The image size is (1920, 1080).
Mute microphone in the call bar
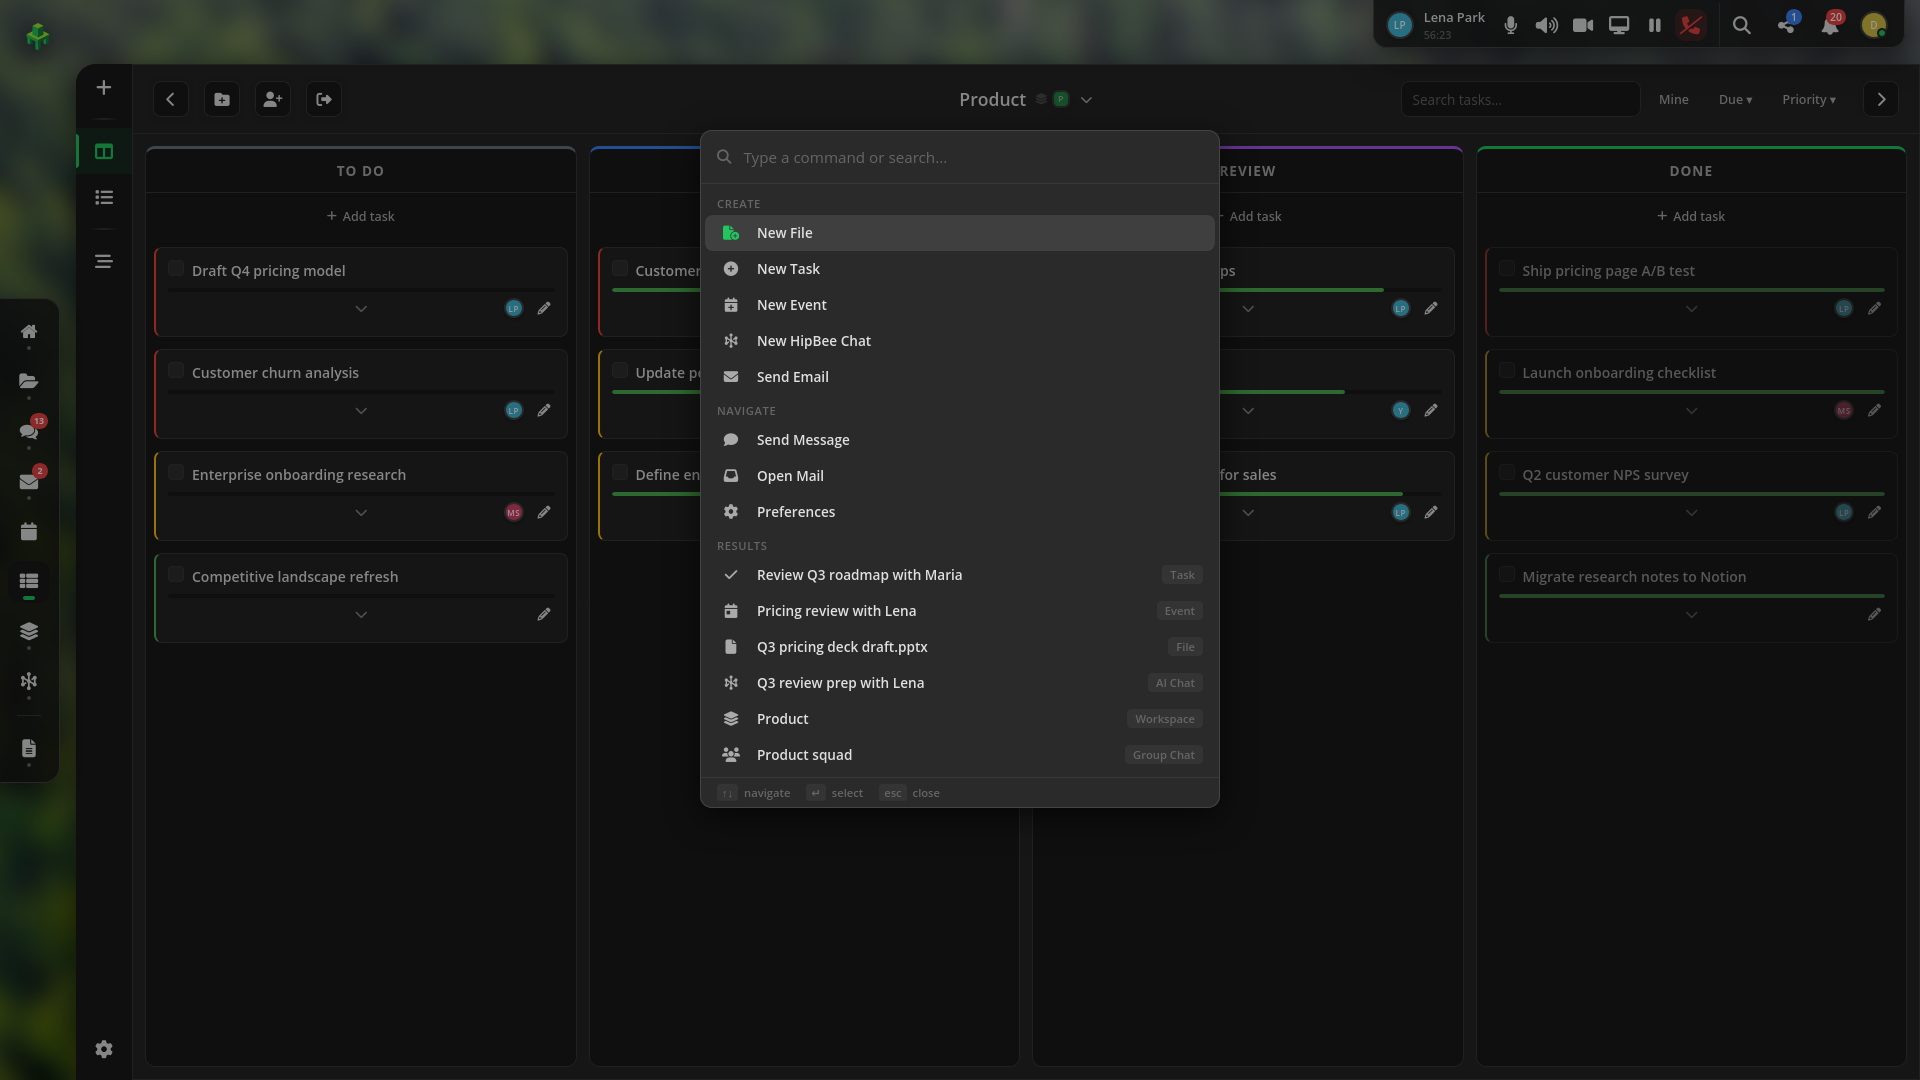coord(1511,25)
